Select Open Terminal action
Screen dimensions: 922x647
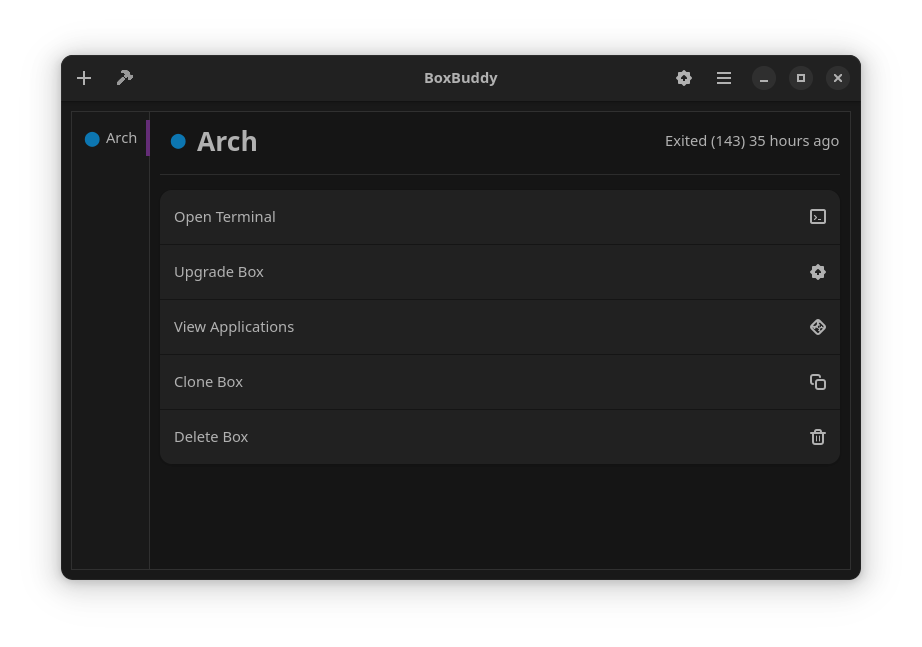coord(500,217)
